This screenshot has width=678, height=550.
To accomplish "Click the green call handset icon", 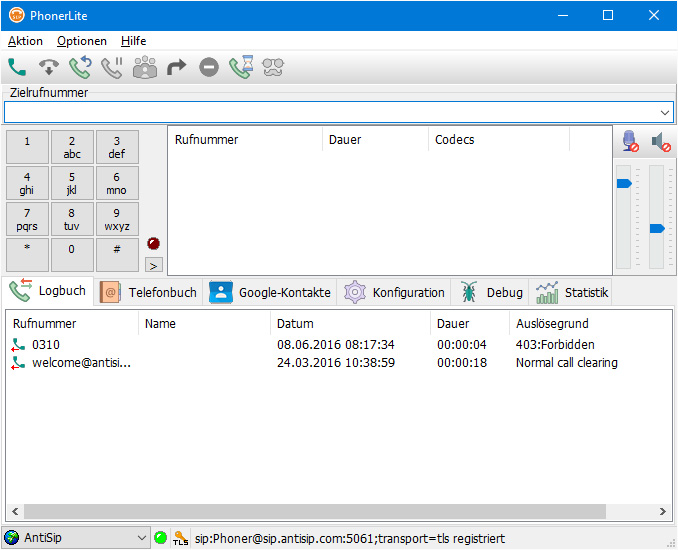I will [x=17, y=68].
